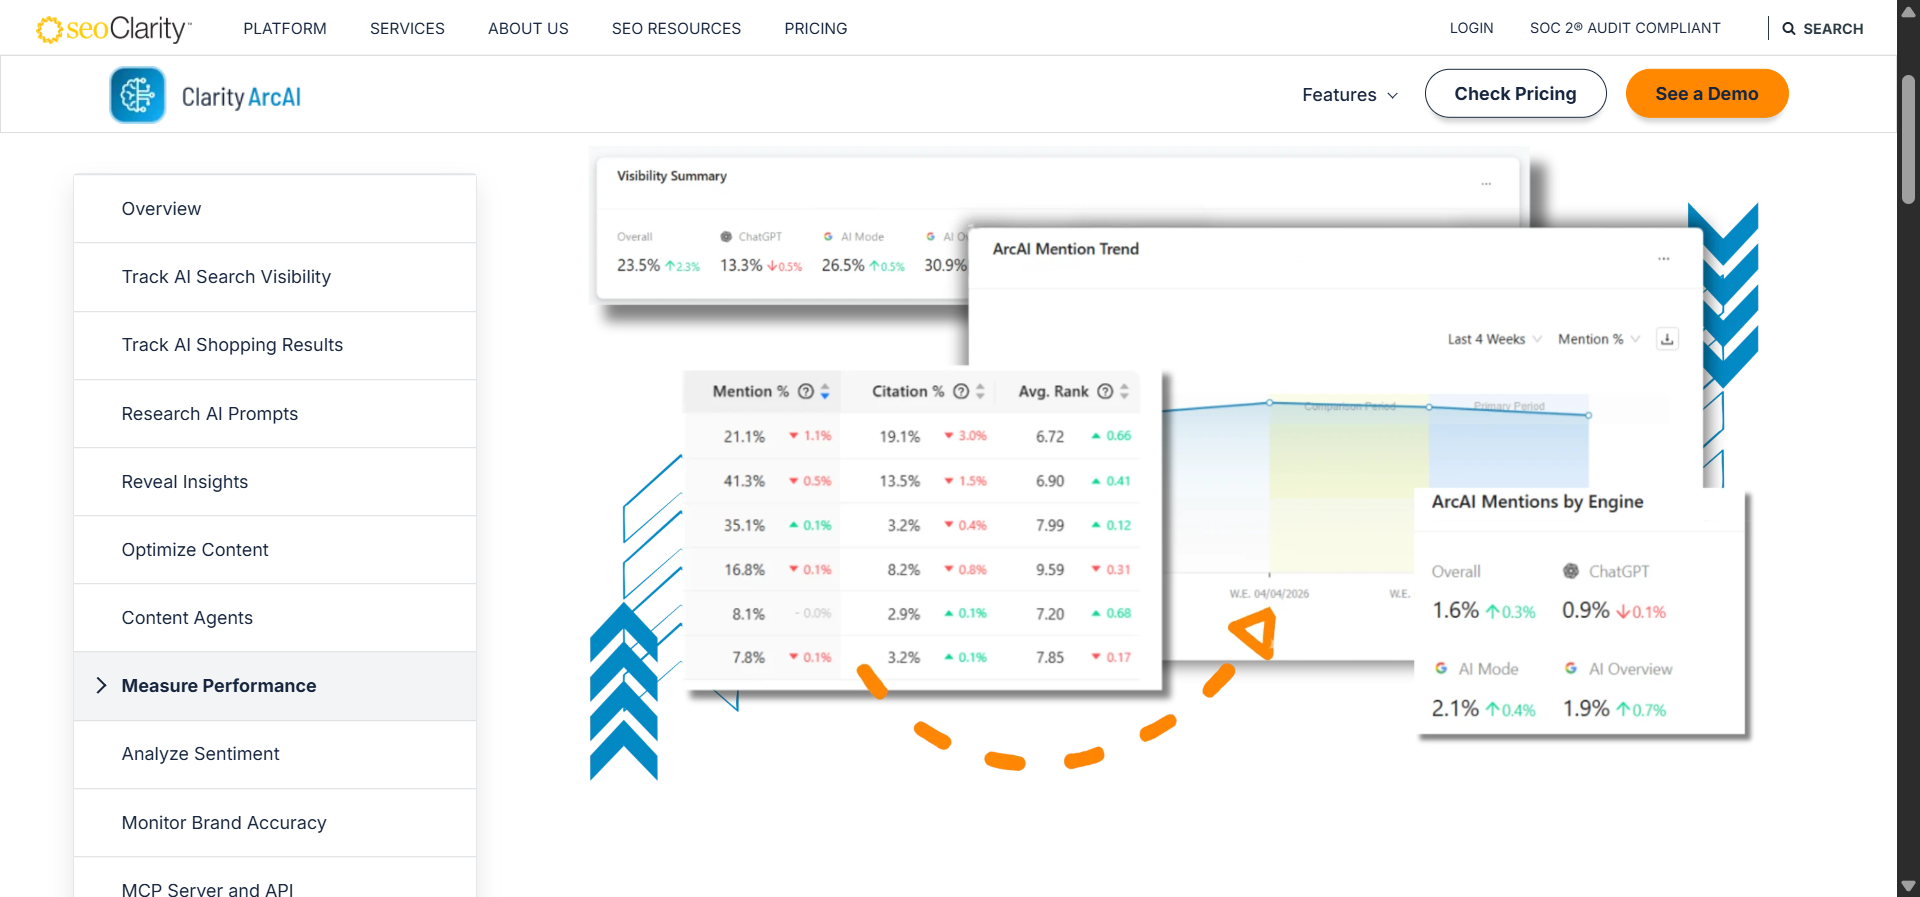Select Overview in the sidebar
This screenshot has height=897, width=1920.
click(275, 209)
